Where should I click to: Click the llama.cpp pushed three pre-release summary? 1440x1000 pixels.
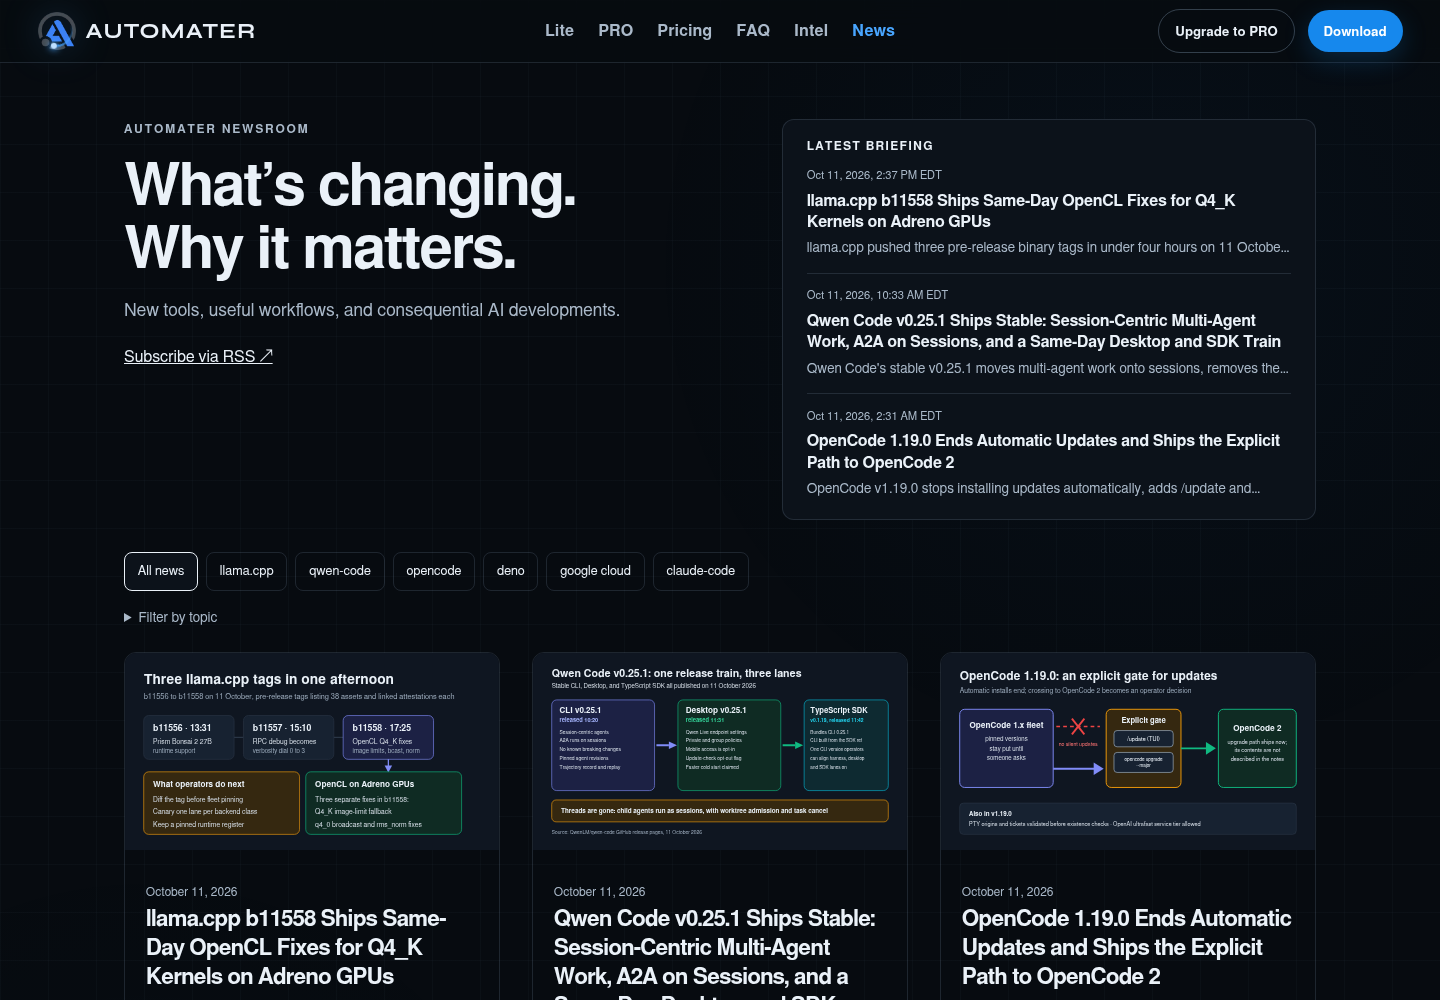(x=1048, y=247)
